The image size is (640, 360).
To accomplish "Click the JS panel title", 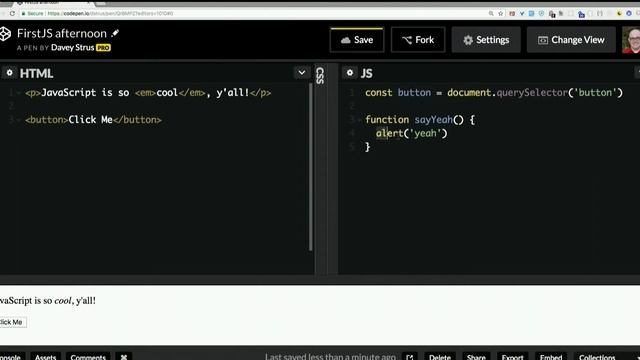I will pyautogui.click(x=366, y=73).
